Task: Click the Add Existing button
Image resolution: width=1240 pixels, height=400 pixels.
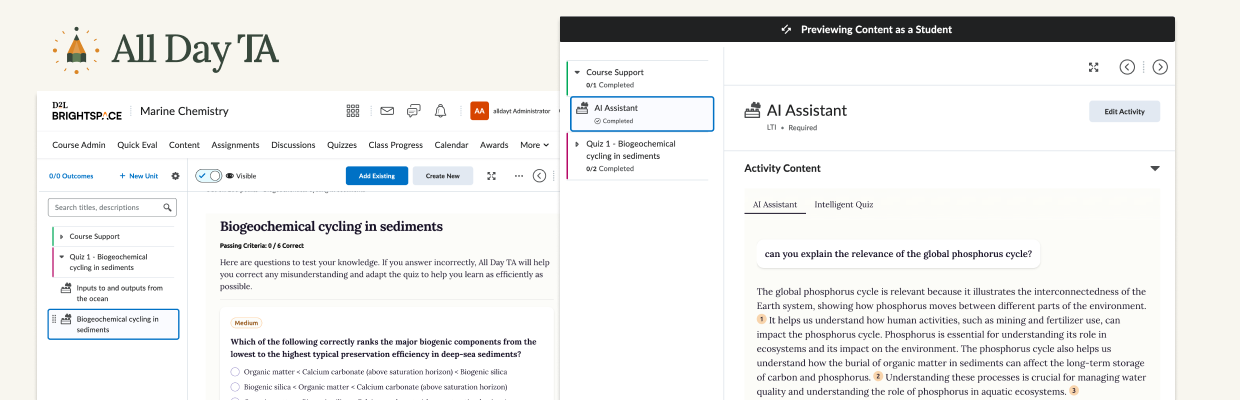Action: 377,176
